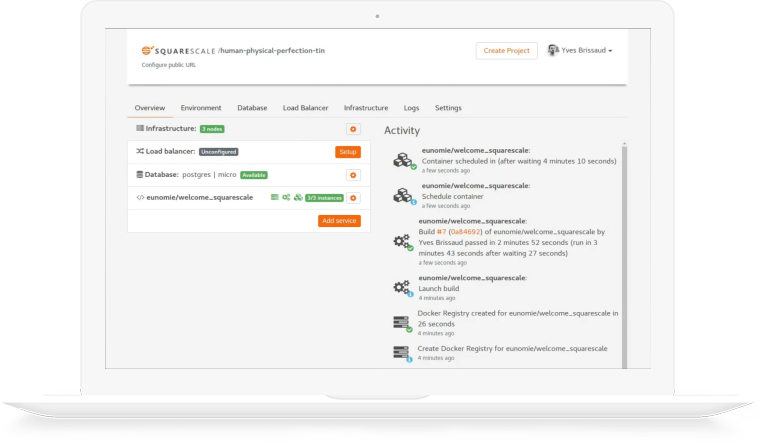
Task: Open Infrastructure settings gear button
Action: 352,129
